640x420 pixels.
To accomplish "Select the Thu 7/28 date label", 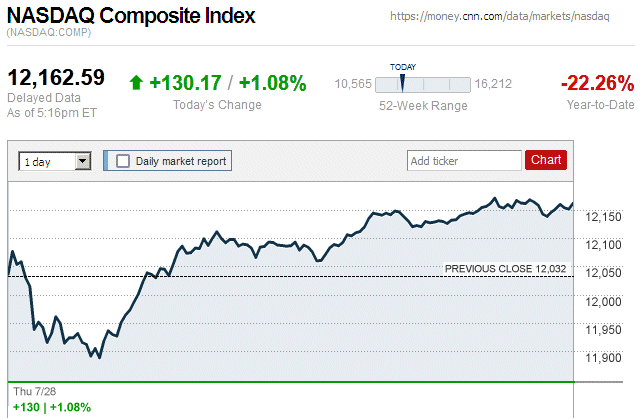I will (x=33, y=391).
